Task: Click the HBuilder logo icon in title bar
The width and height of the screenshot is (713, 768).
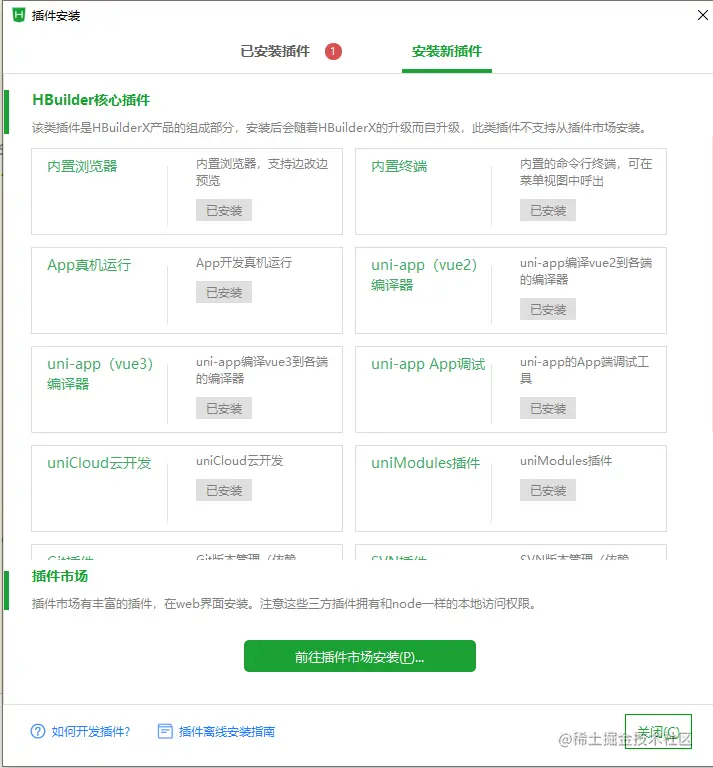Action: pos(19,15)
